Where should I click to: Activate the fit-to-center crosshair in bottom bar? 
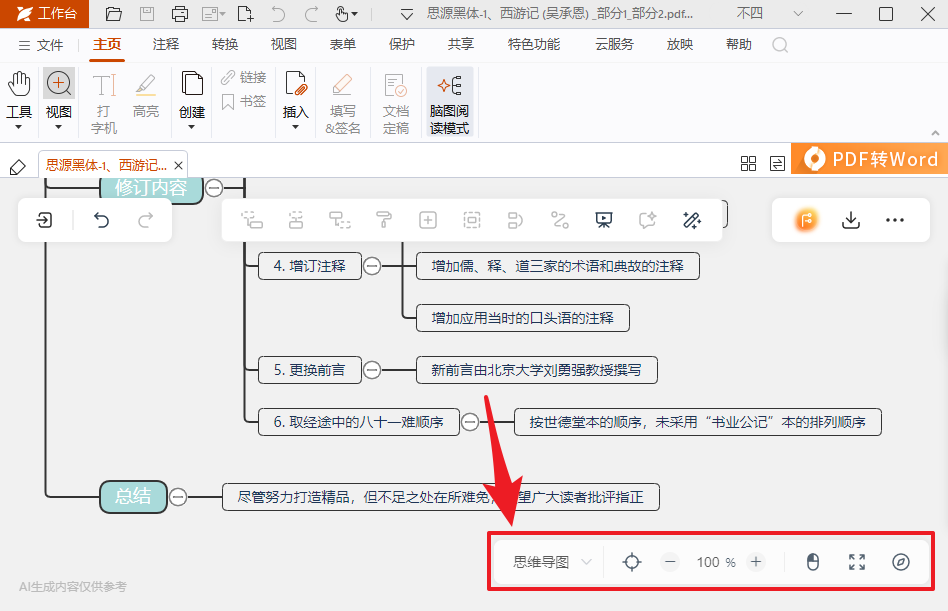(632, 562)
